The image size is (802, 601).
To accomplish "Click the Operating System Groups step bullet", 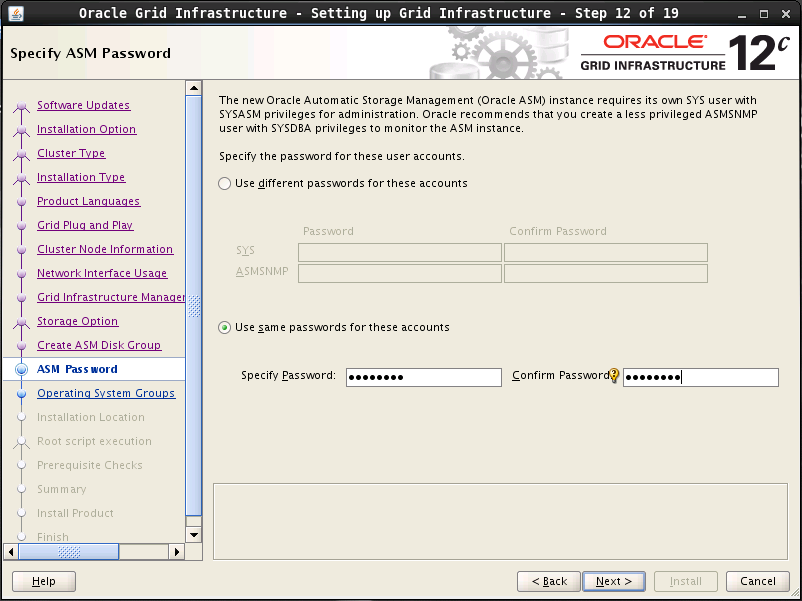I will click(x=21, y=394).
